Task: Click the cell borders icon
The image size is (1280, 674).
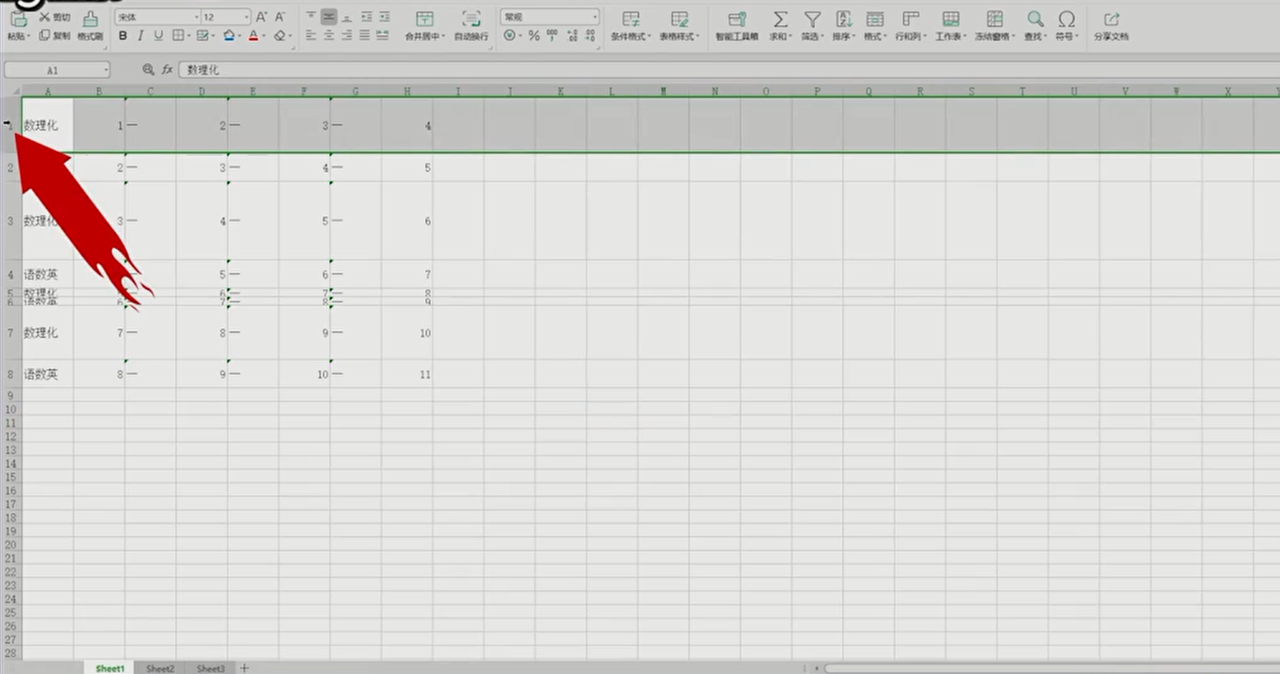Action: pyautogui.click(x=178, y=35)
